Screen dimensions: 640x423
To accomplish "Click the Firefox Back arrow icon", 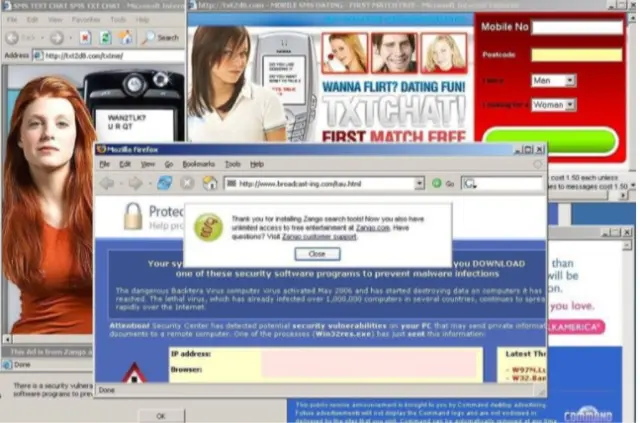I will (107, 183).
